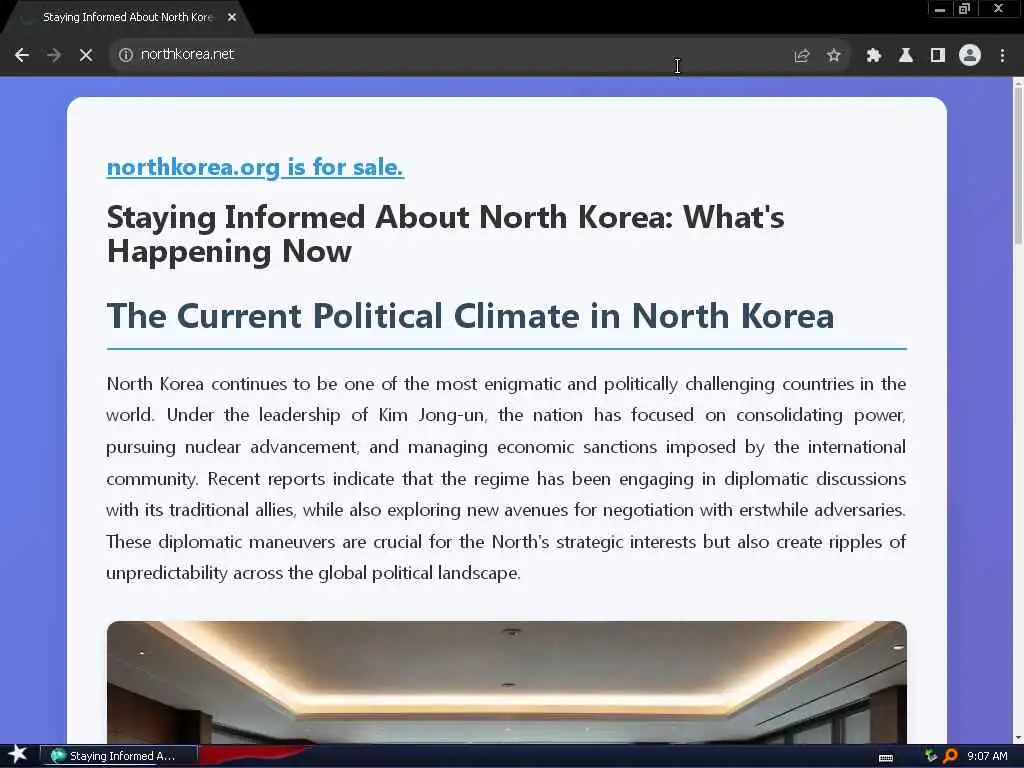Viewport: 1024px width, 768px height.
Task: Click the orange magnifier tray icon
Action: 951,756
